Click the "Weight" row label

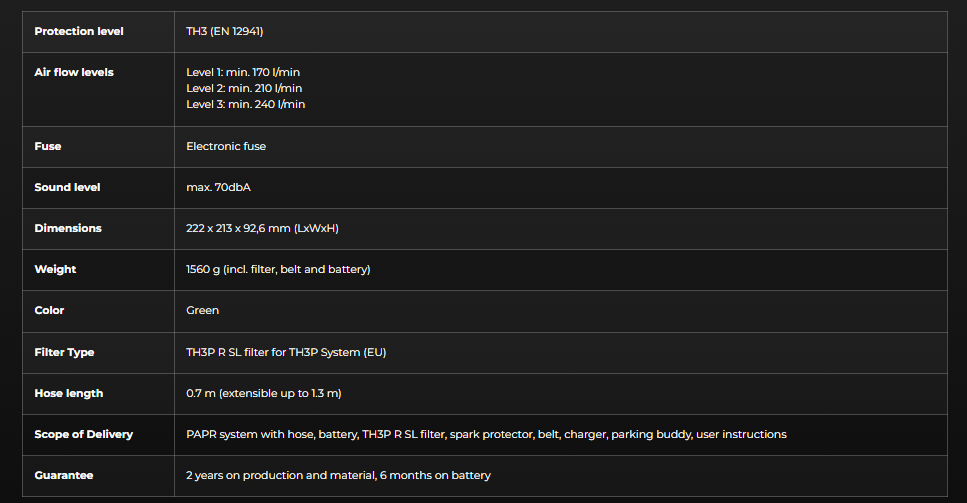click(55, 269)
